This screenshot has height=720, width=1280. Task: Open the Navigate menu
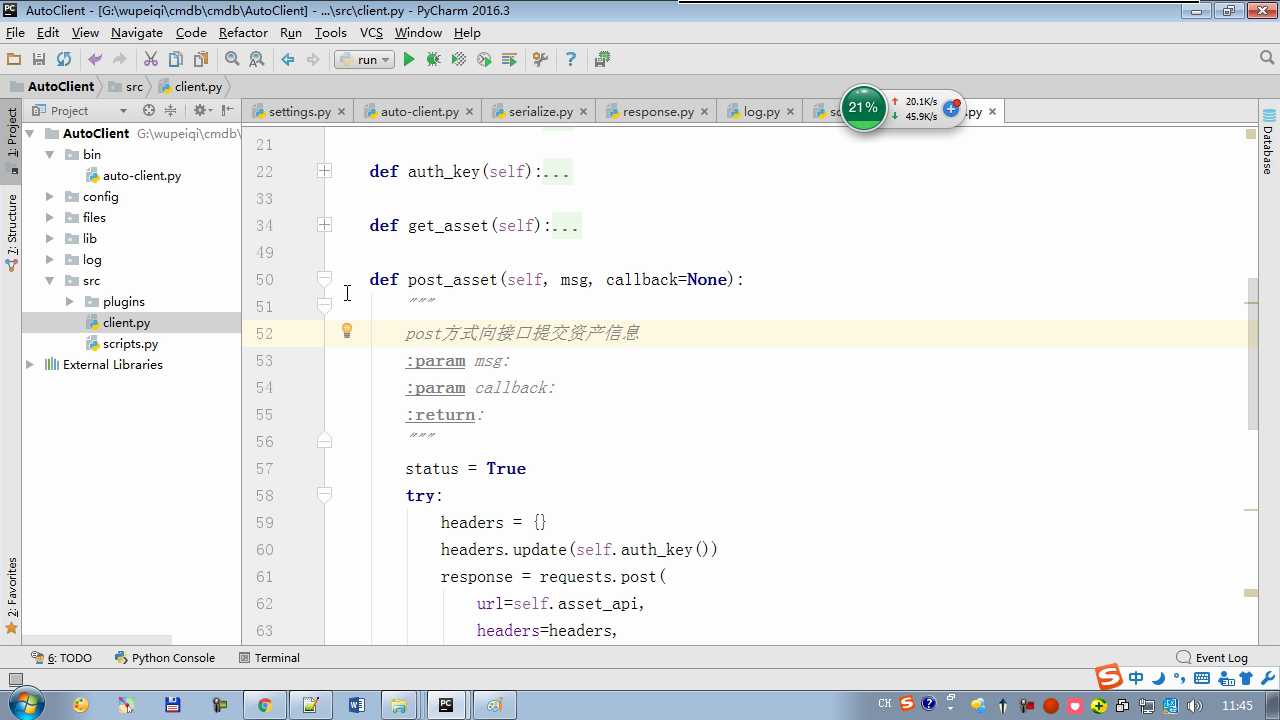point(136,33)
